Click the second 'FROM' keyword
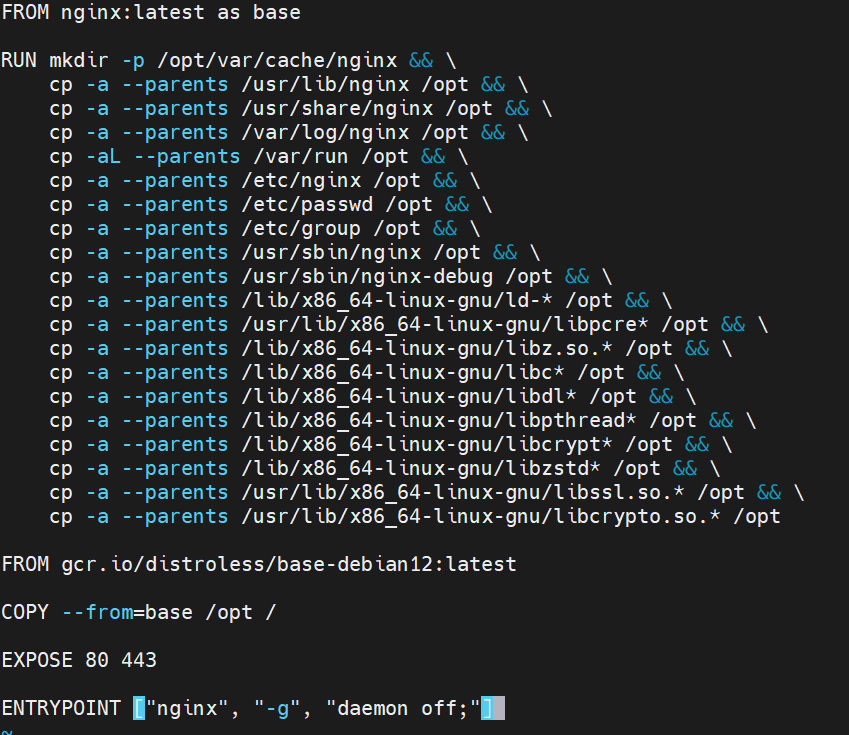 click(25, 564)
